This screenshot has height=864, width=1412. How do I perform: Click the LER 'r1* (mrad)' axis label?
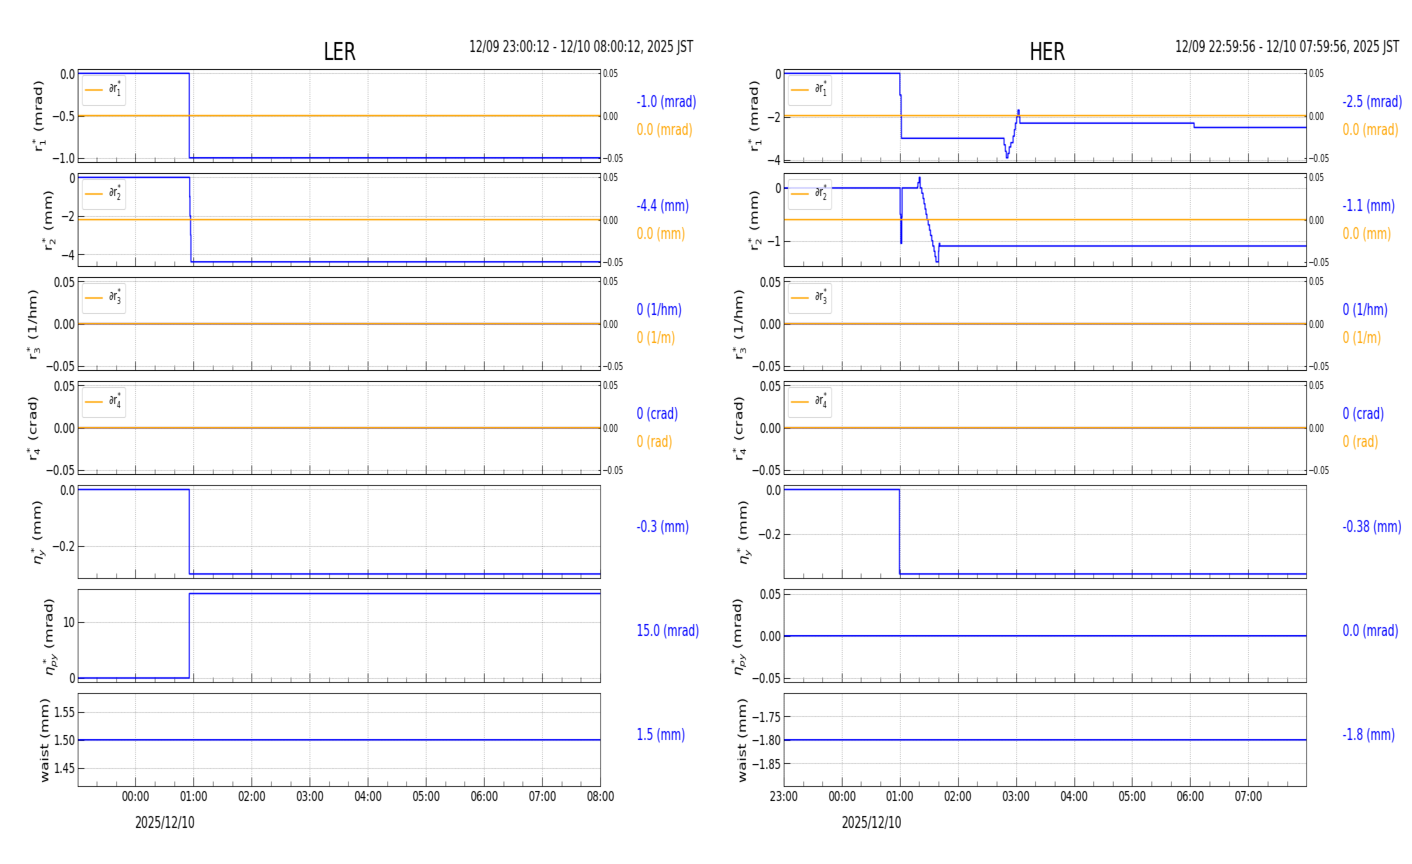click(40, 116)
